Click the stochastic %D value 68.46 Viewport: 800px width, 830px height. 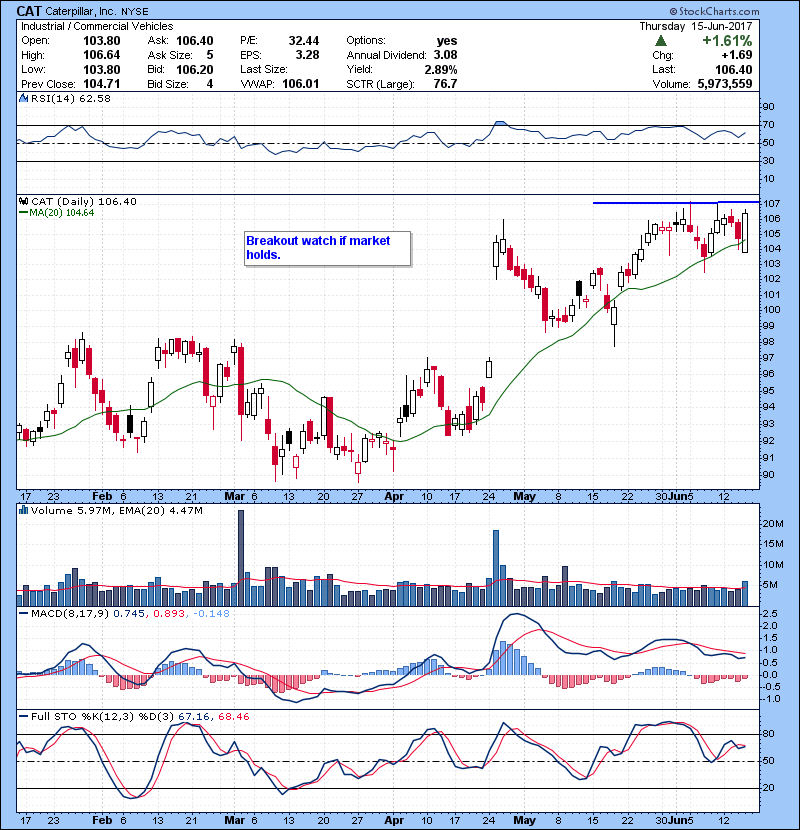(x=233, y=717)
